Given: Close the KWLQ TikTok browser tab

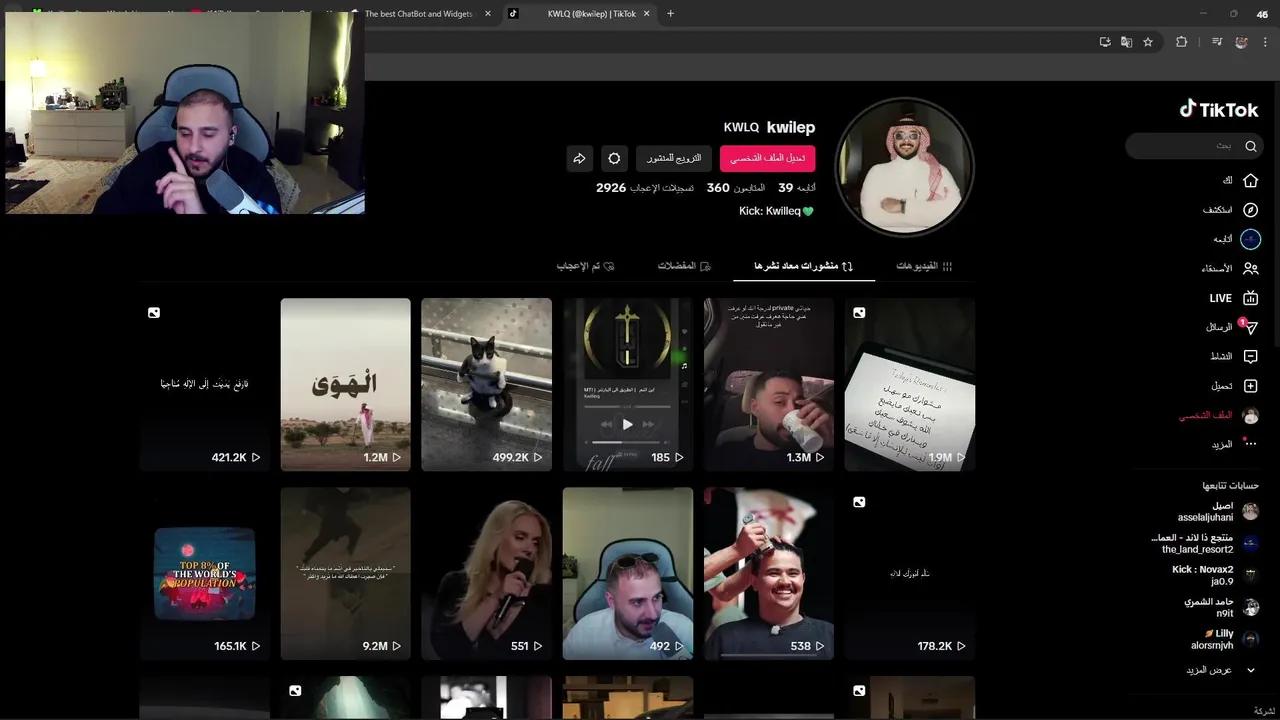Looking at the screenshot, I should point(647,14).
